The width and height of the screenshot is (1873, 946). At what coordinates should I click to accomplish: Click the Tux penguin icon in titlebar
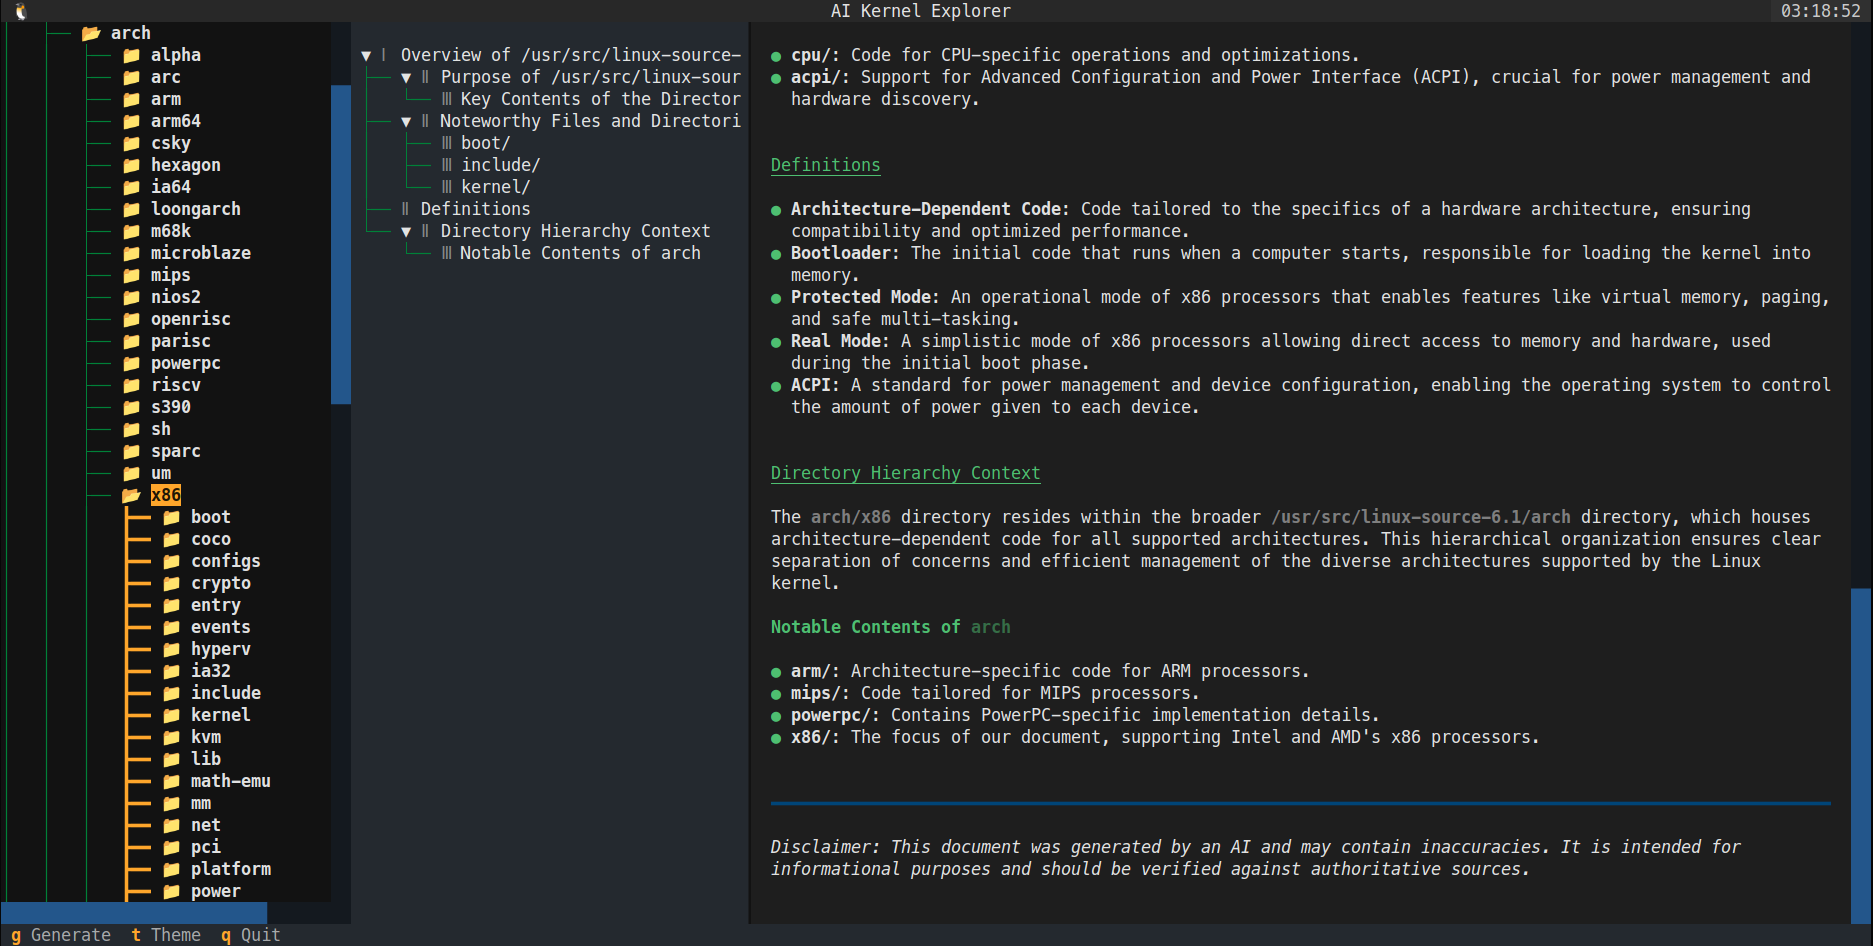(x=19, y=11)
